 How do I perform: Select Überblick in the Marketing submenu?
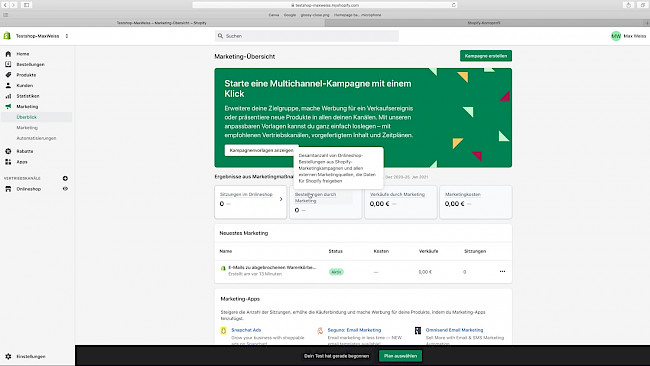click(x=27, y=117)
